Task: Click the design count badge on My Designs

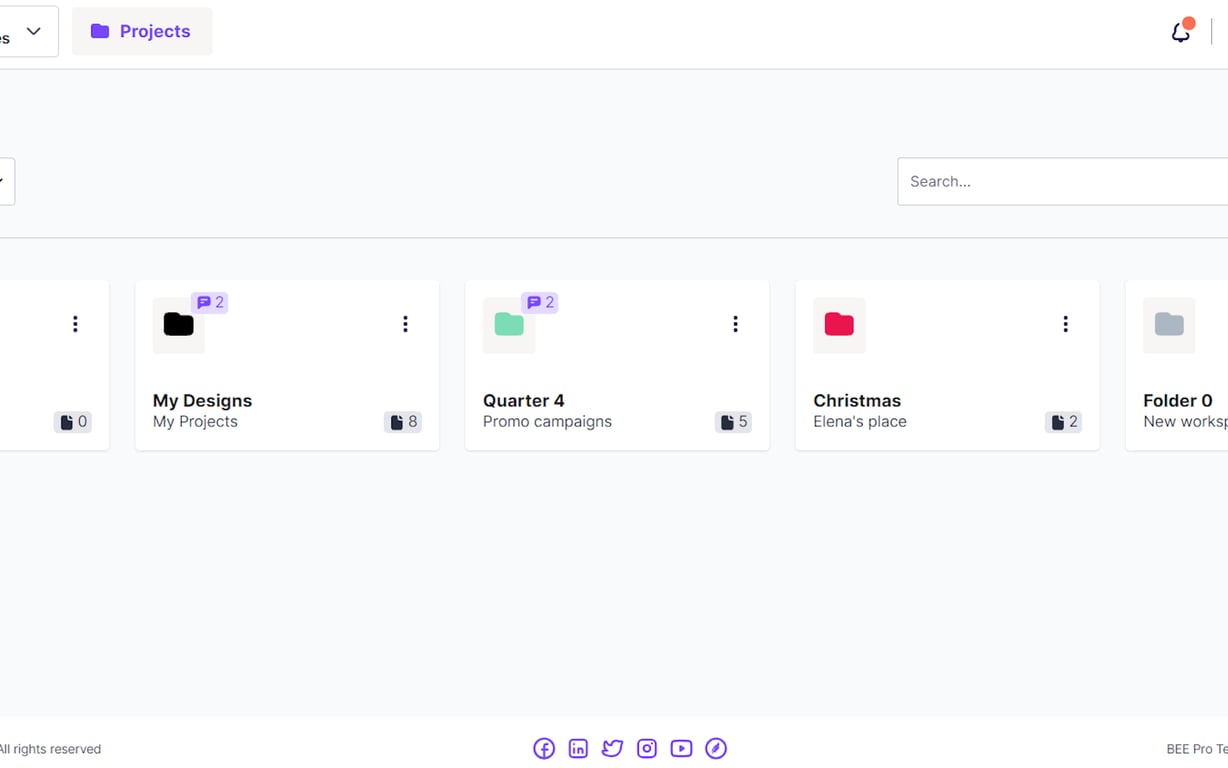Action: click(x=403, y=422)
